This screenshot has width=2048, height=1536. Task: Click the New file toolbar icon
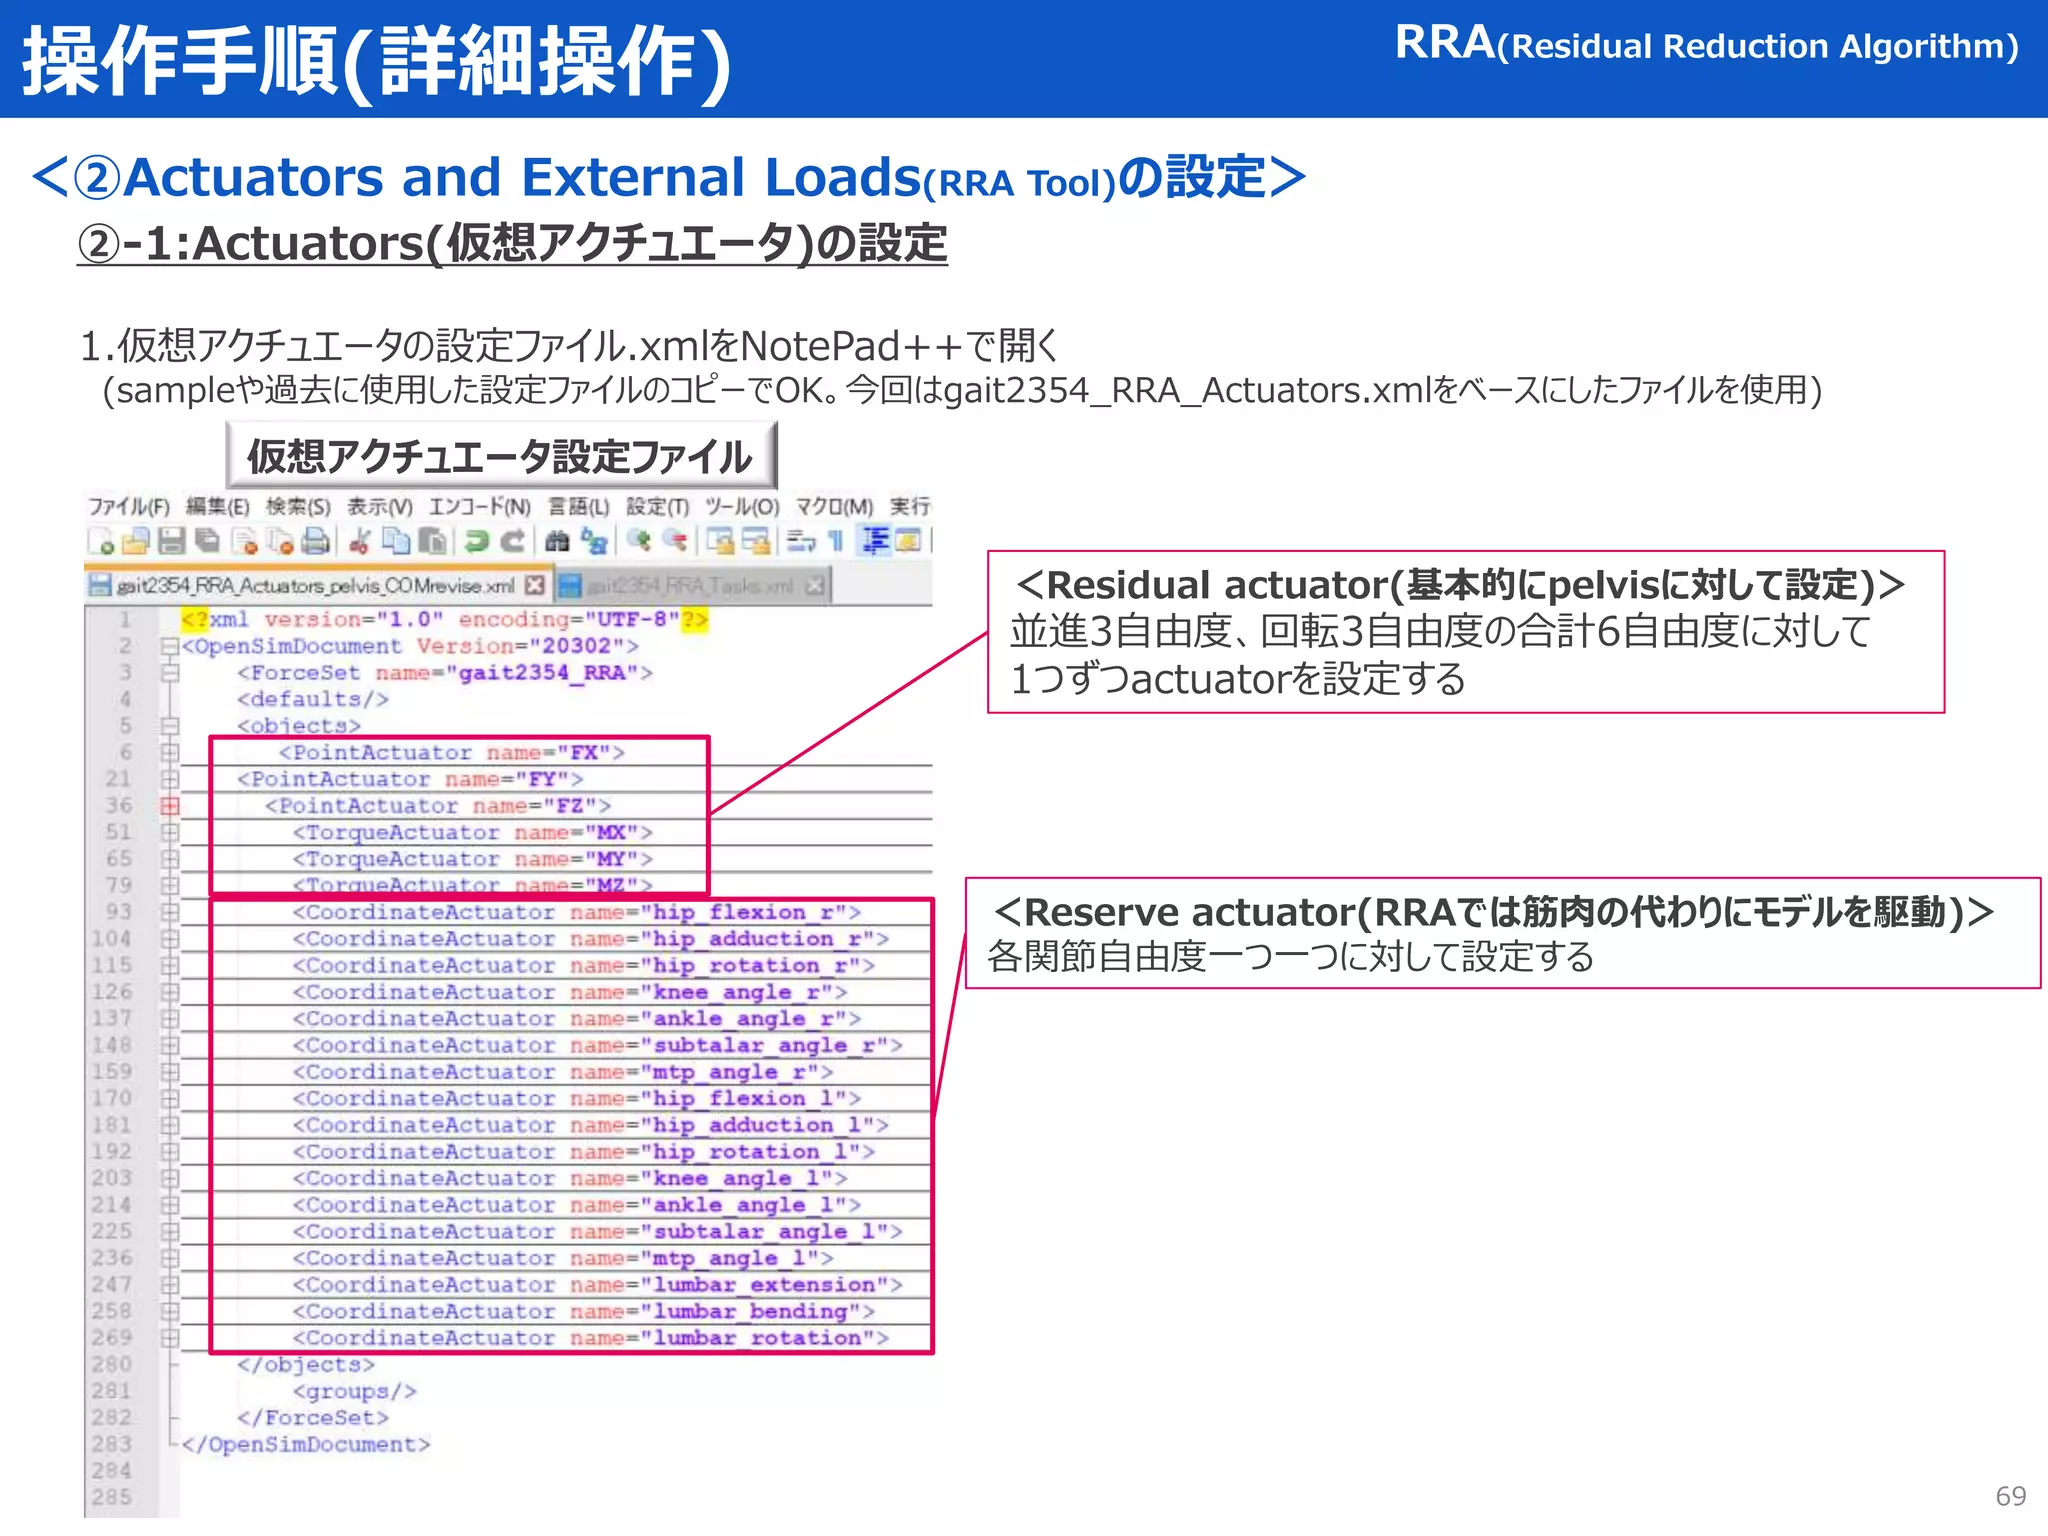pyautogui.click(x=101, y=541)
